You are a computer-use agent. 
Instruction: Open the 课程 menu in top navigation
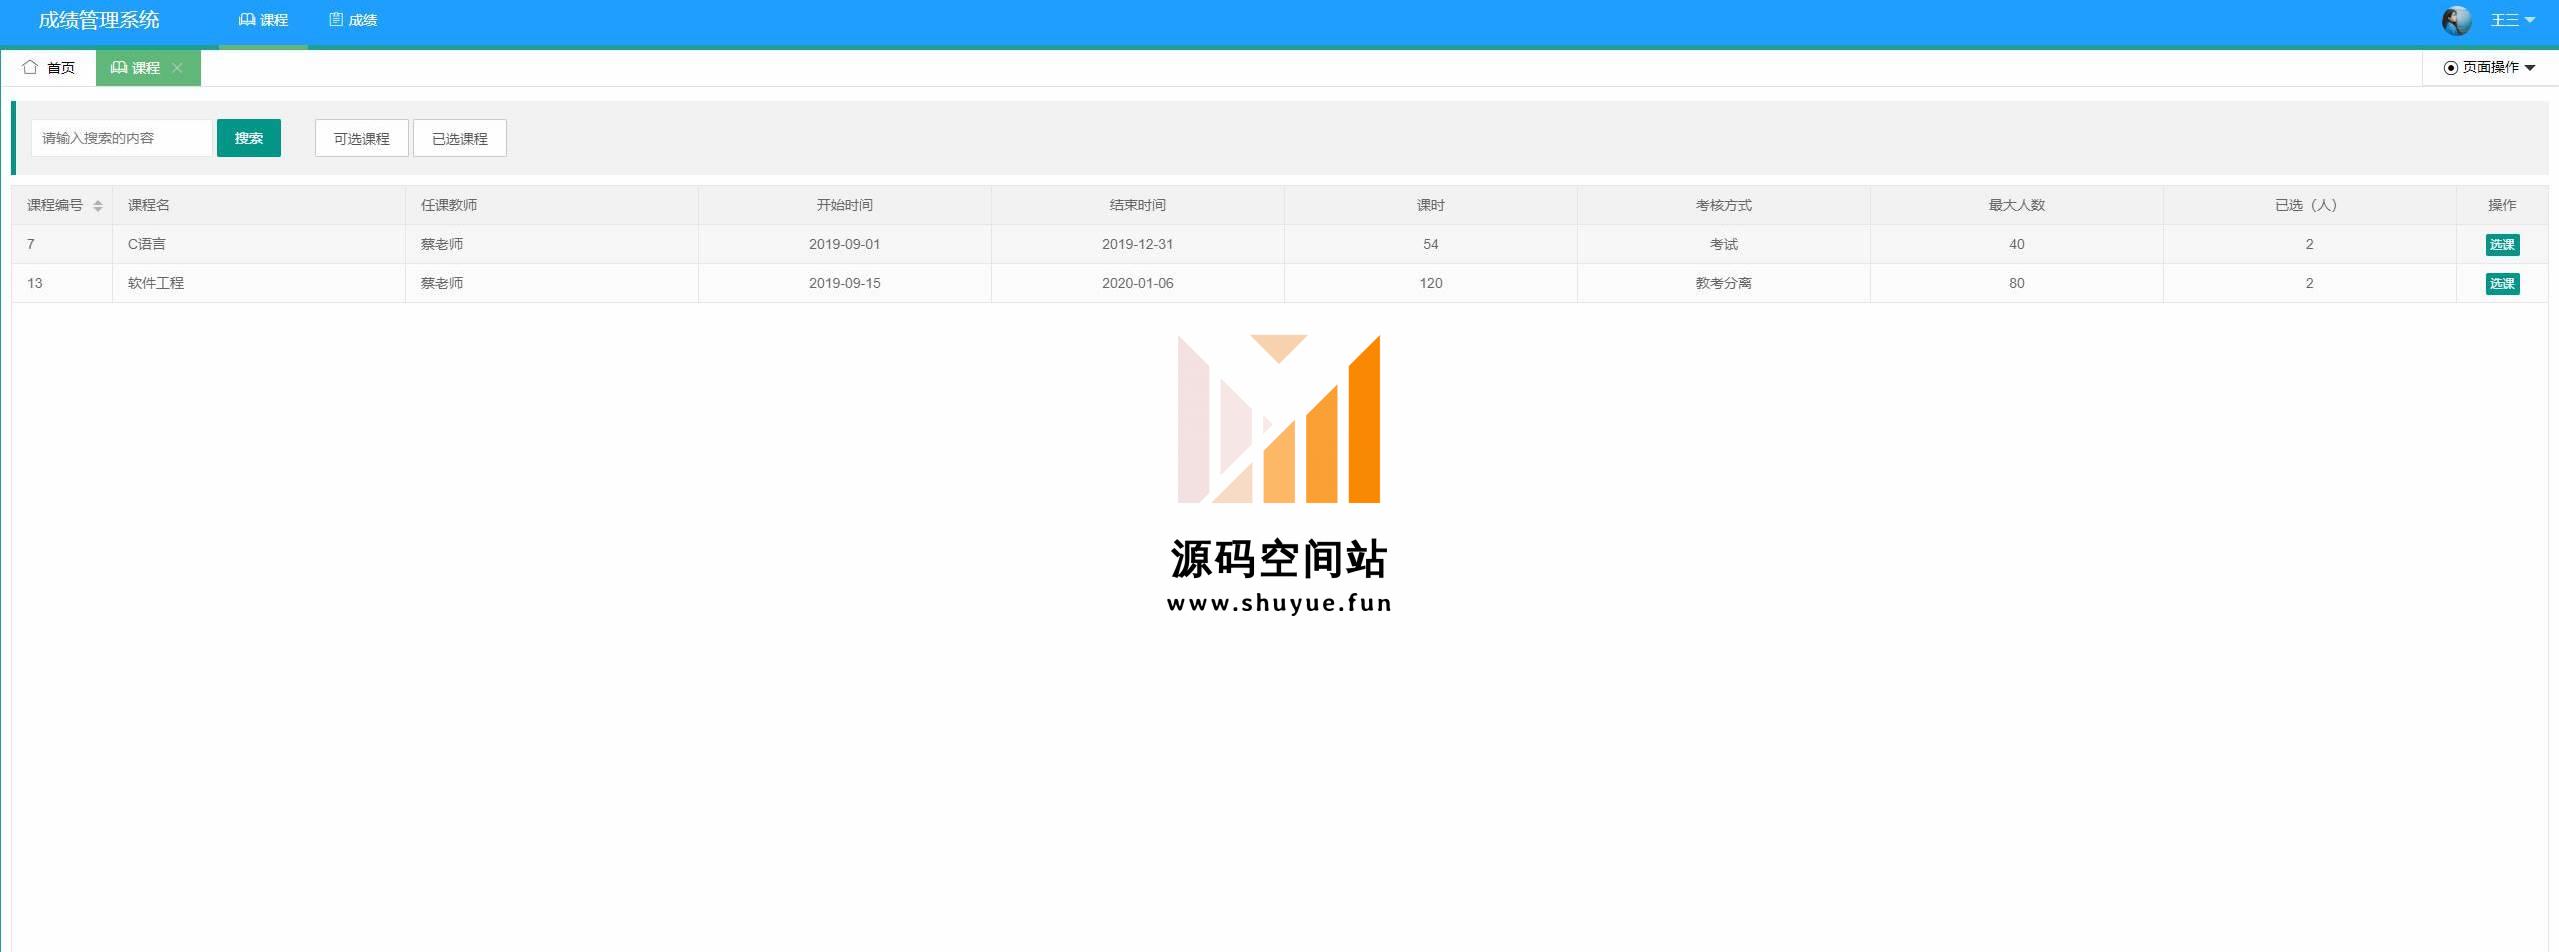[263, 20]
